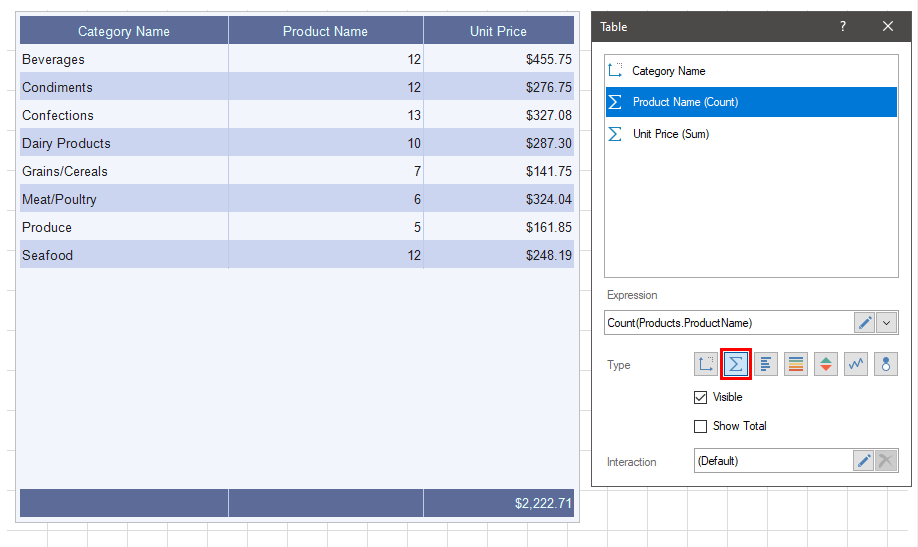Image resolution: width=918 pixels, height=547 pixels.
Task: Select the Data Bars column type
Action: pos(766,365)
